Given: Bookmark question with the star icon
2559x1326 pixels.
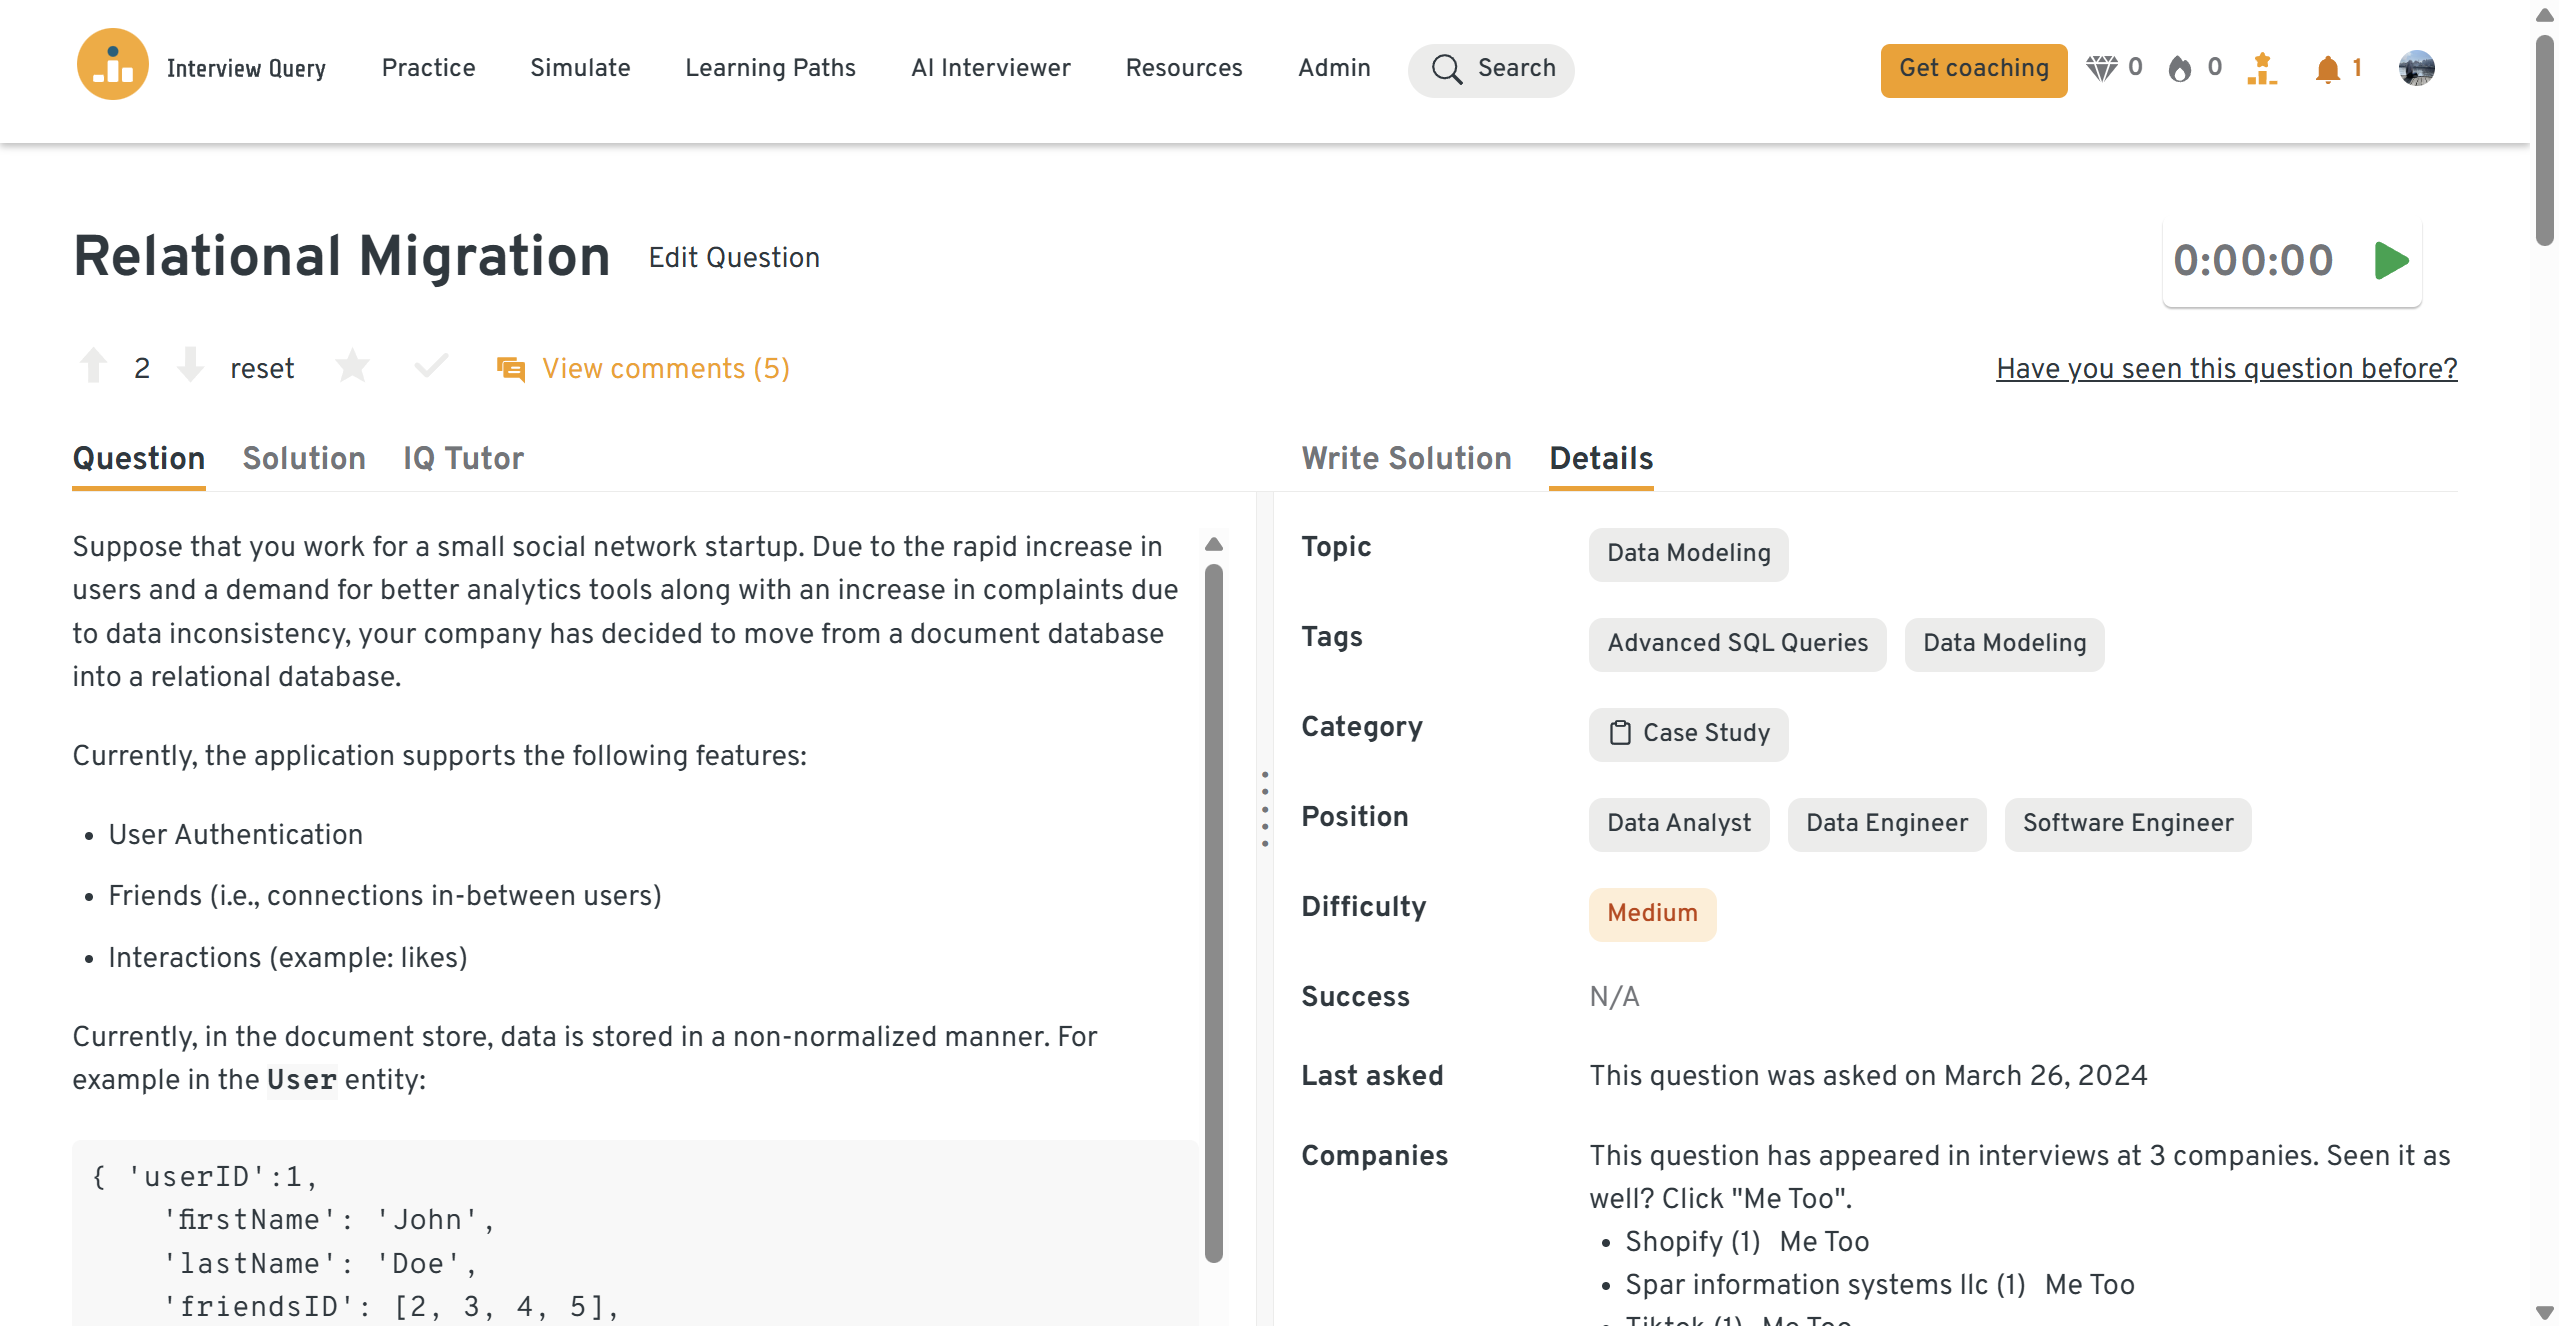Looking at the screenshot, I should coord(352,366).
